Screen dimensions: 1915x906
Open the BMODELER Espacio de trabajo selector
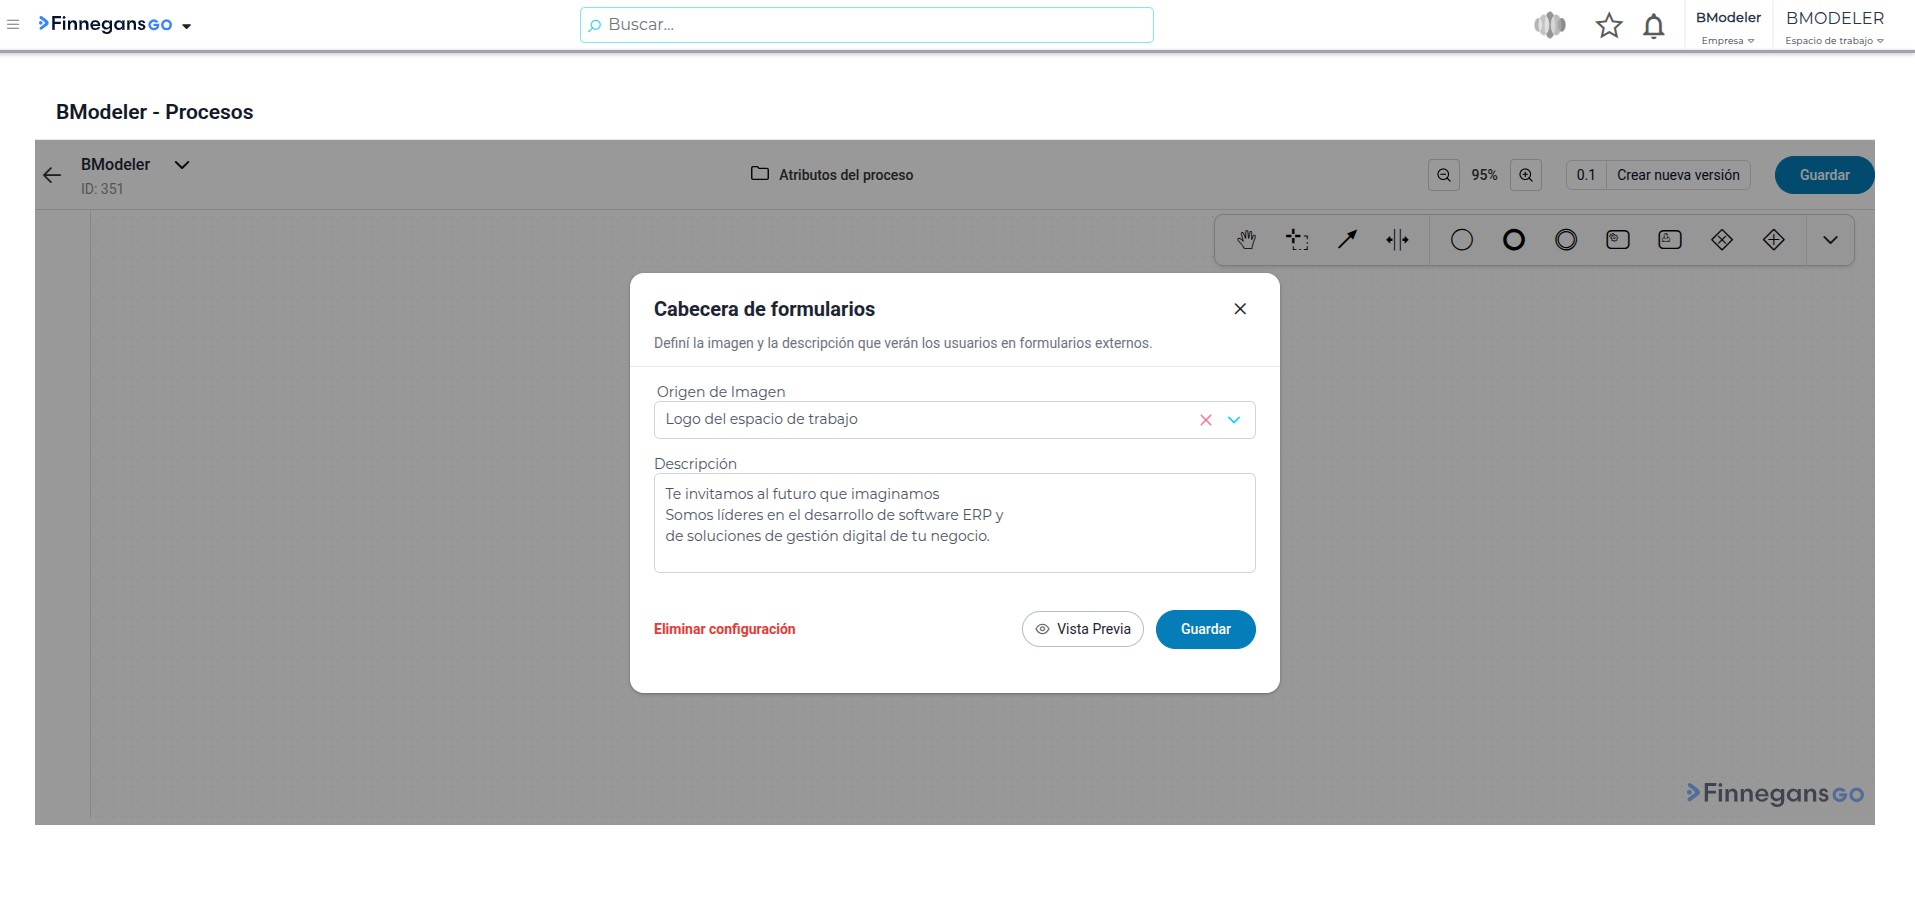(x=1835, y=27)
